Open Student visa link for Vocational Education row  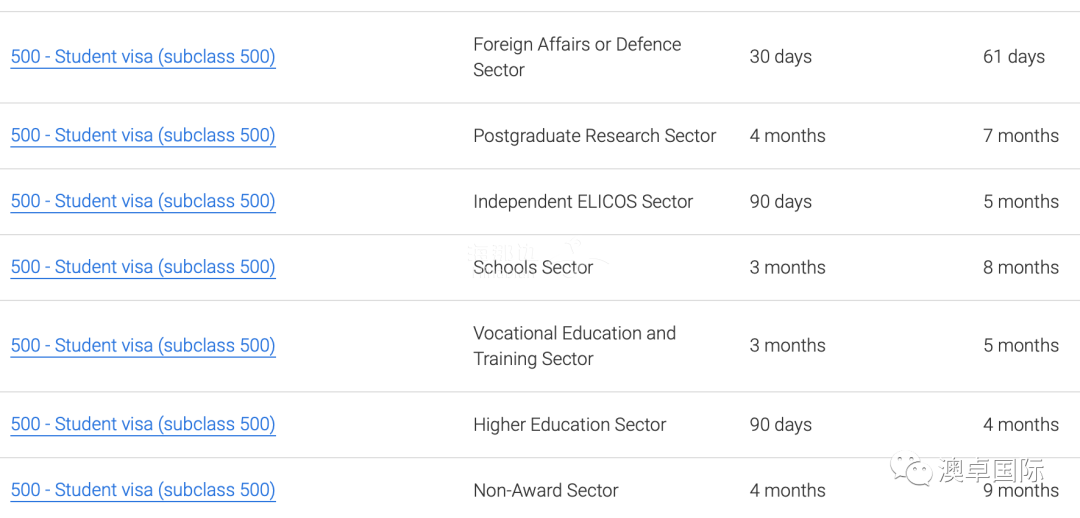143,346
